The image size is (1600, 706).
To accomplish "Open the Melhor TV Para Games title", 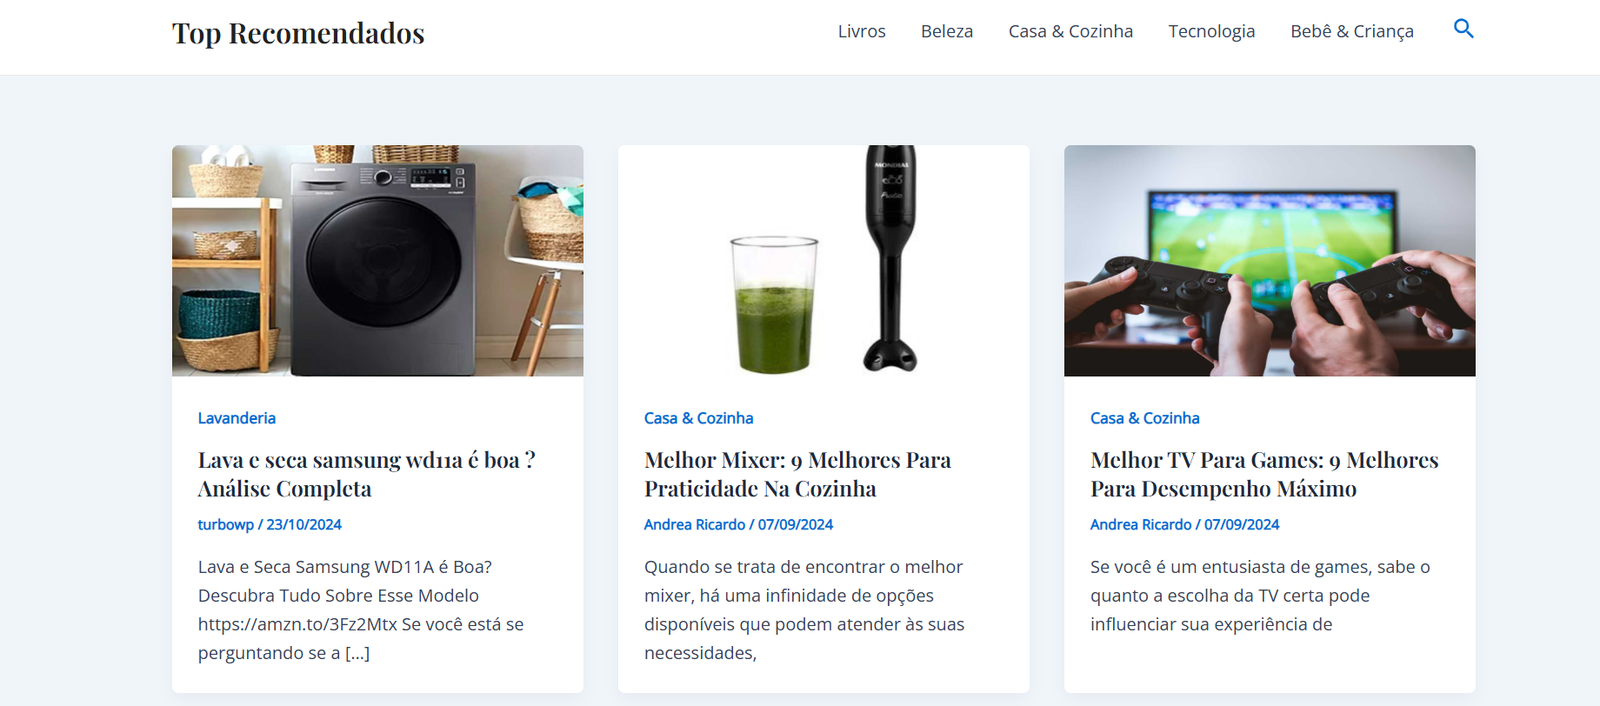I will 1264,474.
